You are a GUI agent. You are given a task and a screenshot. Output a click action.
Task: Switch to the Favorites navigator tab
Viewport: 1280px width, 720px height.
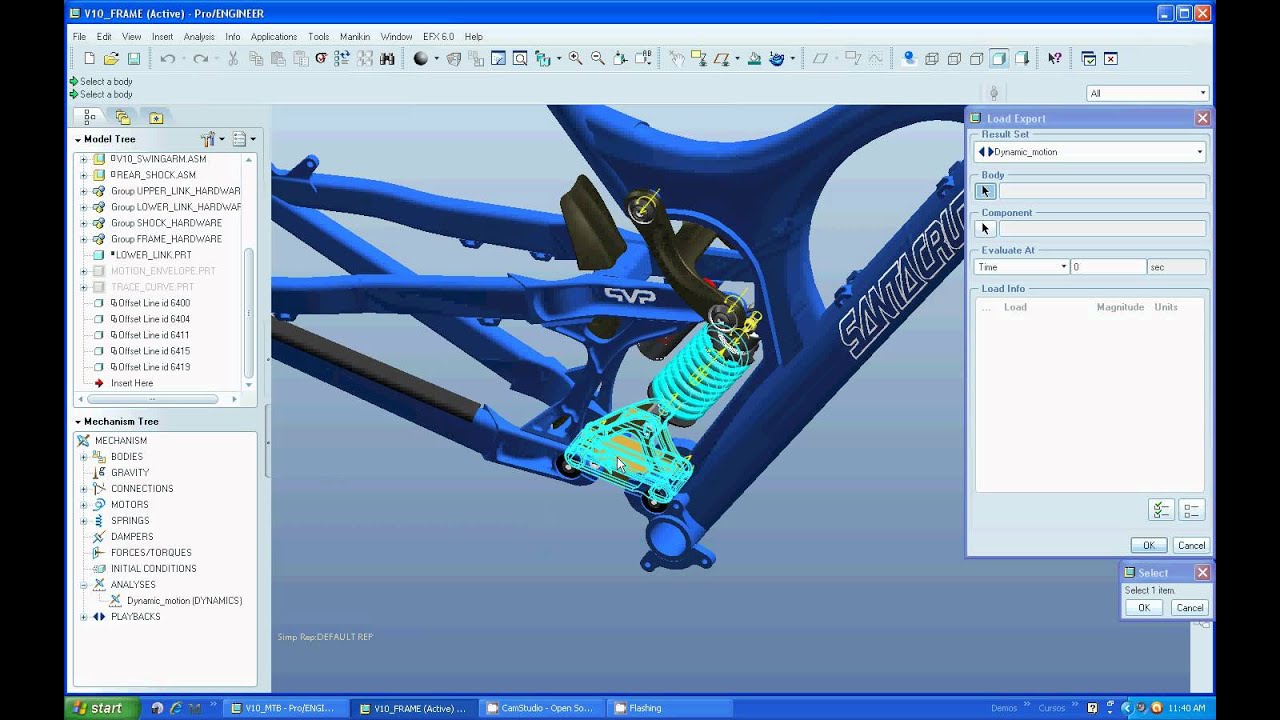click(x=156, y=117)
